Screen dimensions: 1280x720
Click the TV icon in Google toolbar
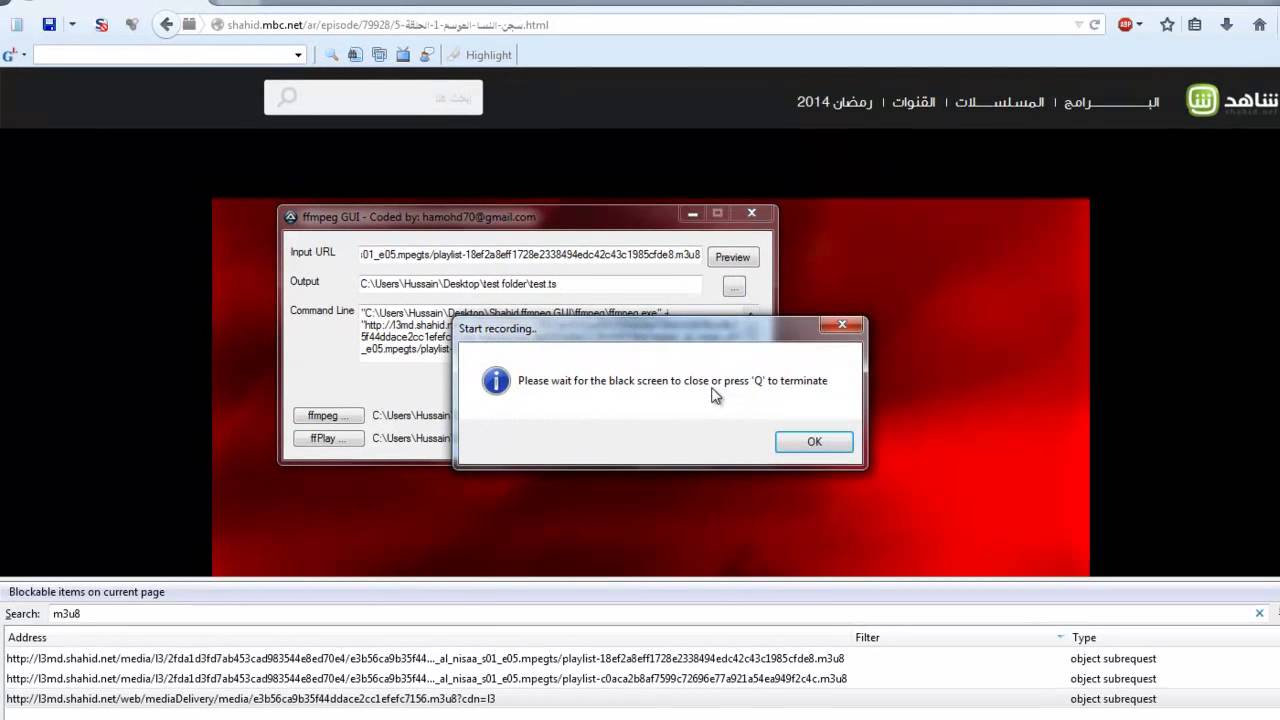click(403, 55)
